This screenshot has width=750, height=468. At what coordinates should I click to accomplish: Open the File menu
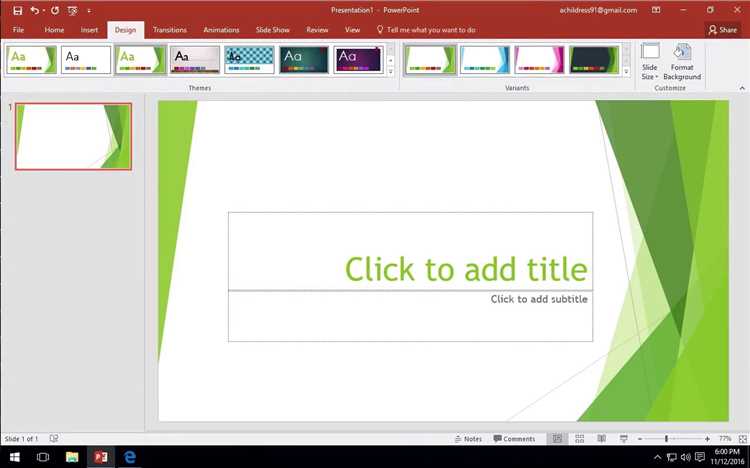coord(18,30)
